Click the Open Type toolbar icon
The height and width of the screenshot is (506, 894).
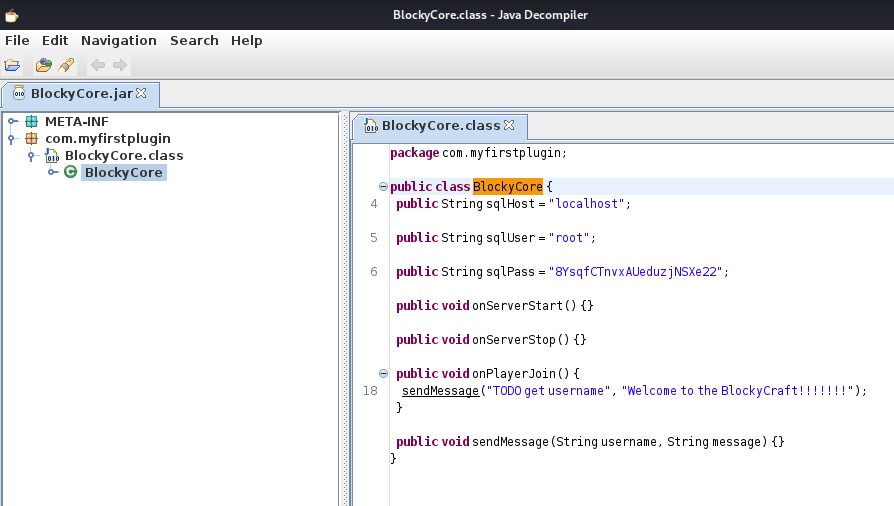43,66
